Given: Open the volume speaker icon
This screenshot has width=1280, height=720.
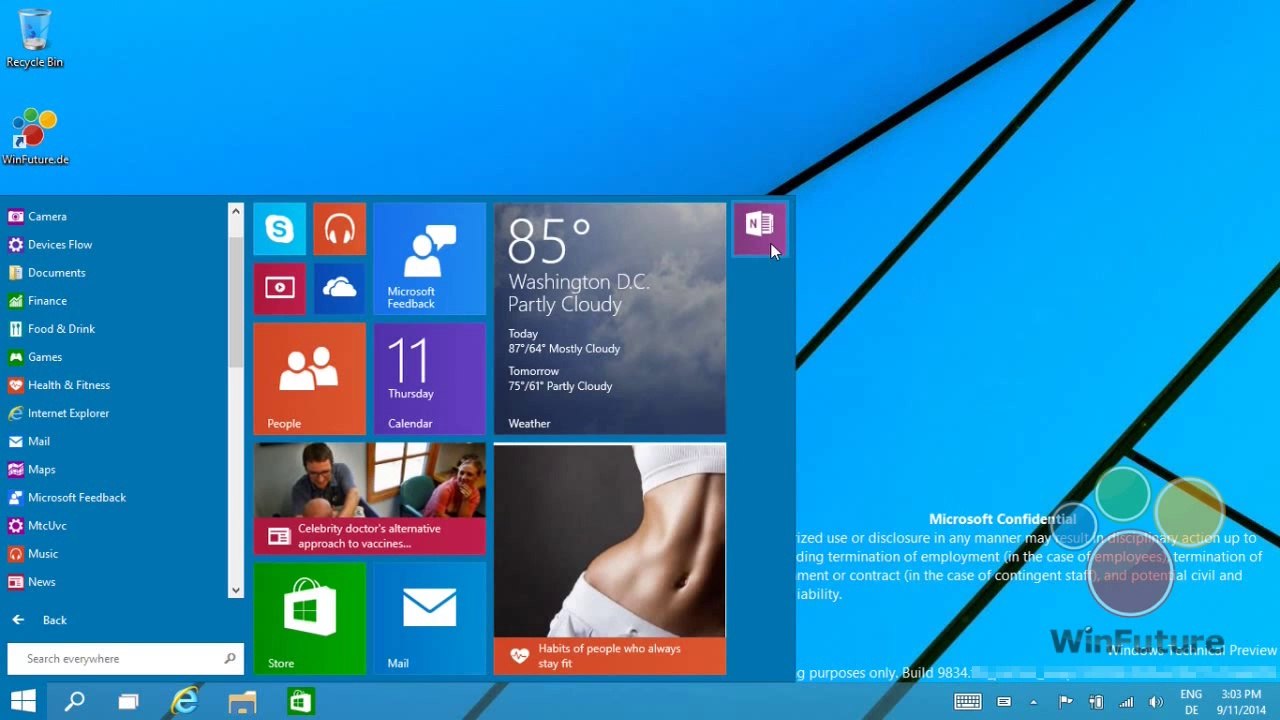Looking at the screenshot, I should point(1156,702).
